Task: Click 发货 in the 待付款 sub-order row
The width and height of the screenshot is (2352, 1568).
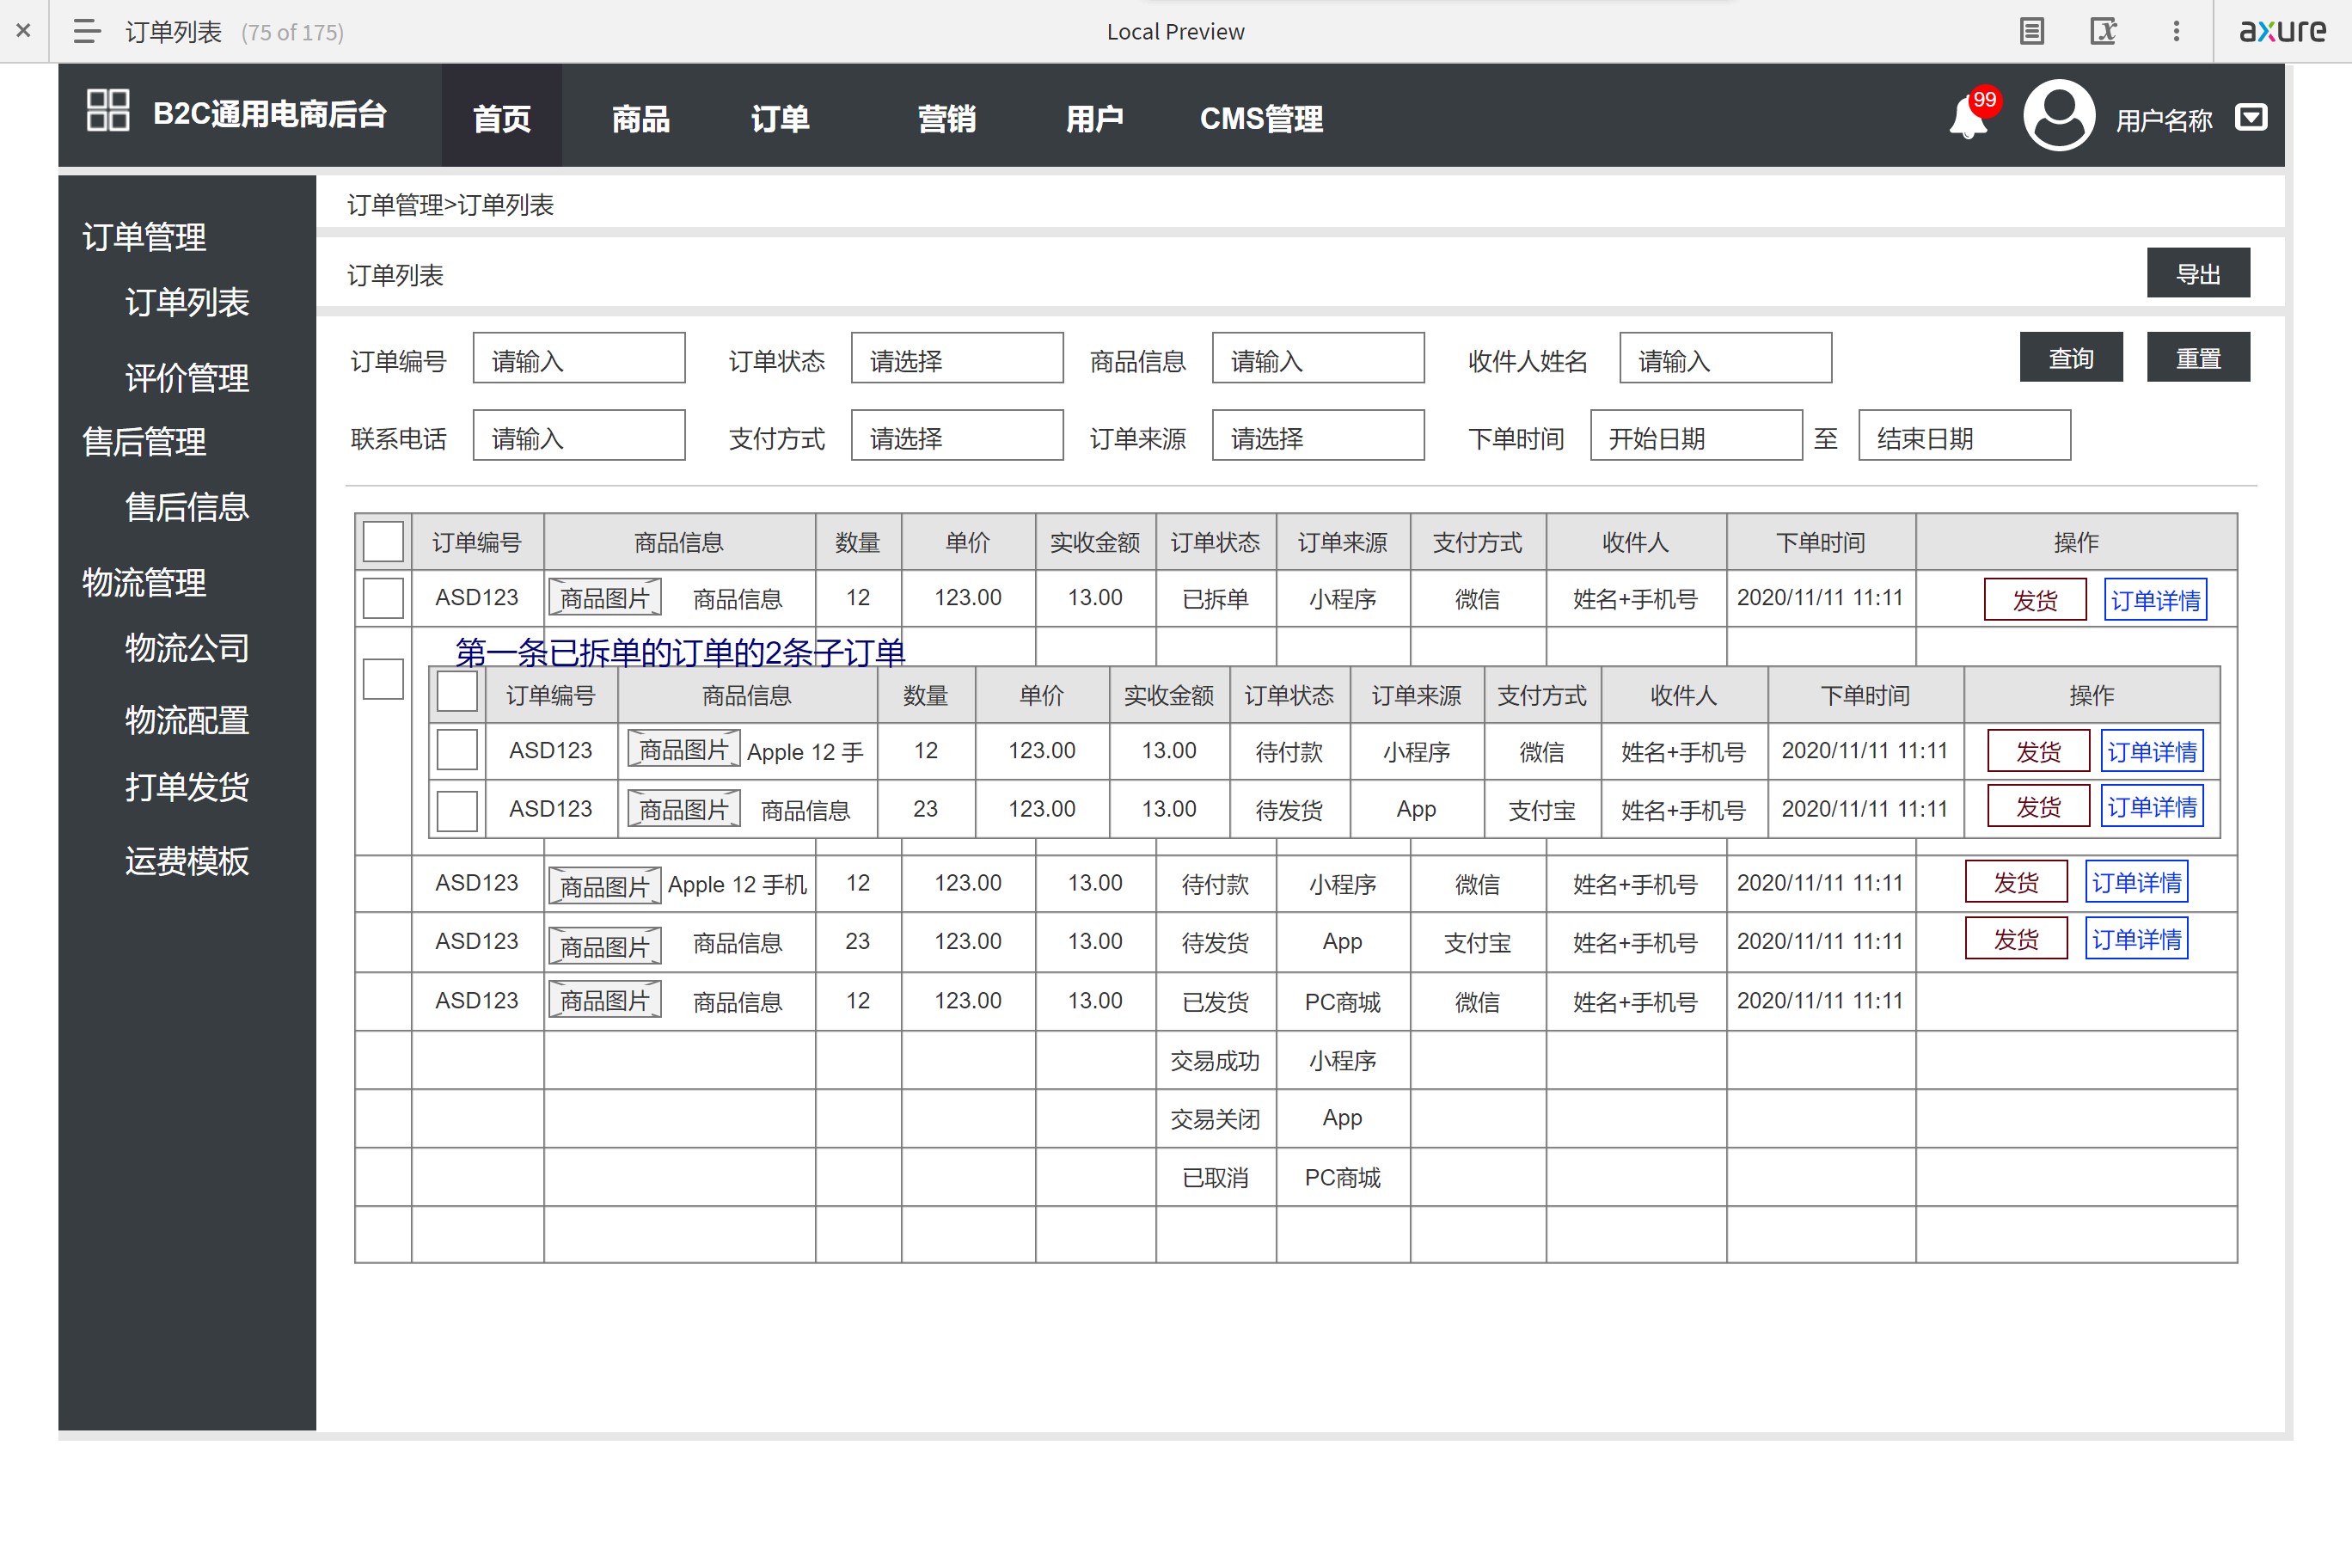Action: tap(2038, 751)
